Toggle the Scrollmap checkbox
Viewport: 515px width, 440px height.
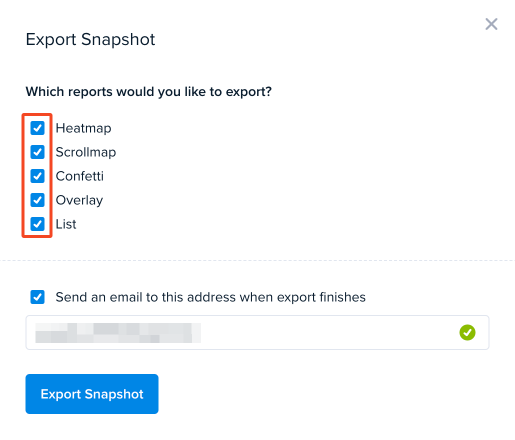[37, 152]
